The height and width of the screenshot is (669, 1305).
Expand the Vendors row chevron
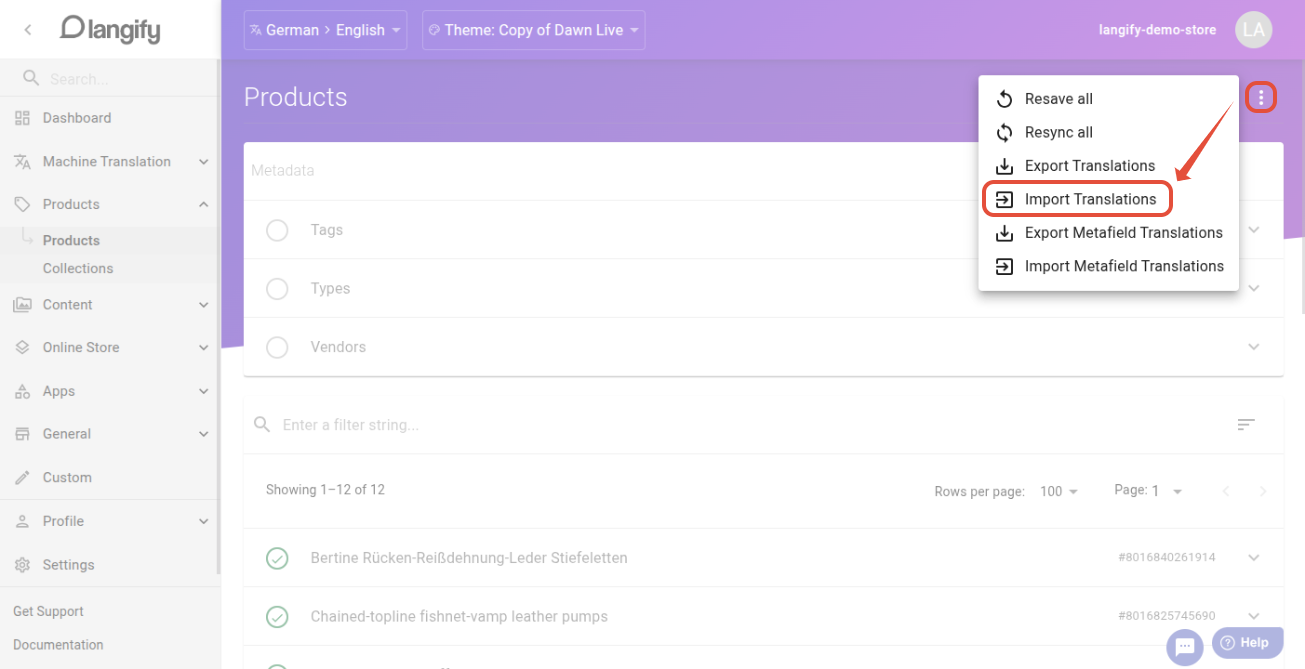tap(1254, 347)
